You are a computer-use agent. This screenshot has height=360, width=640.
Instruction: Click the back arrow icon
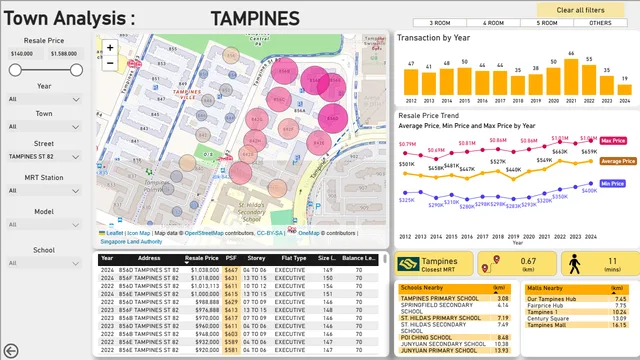pos(11,351)
